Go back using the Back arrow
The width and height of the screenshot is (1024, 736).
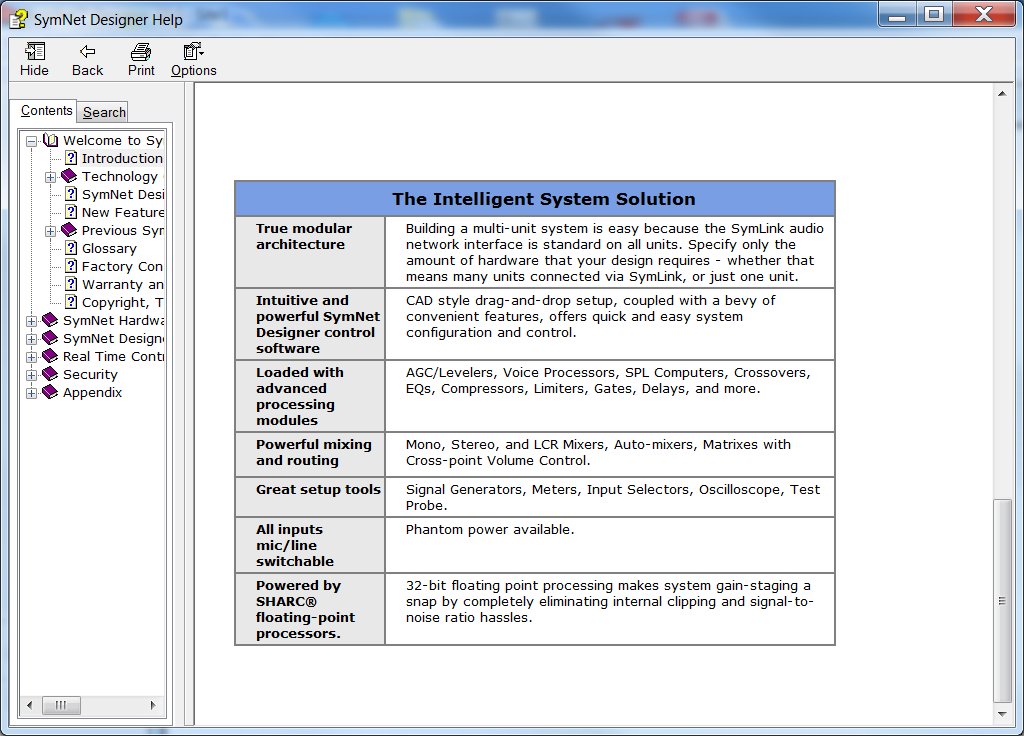tap(87, 59)
